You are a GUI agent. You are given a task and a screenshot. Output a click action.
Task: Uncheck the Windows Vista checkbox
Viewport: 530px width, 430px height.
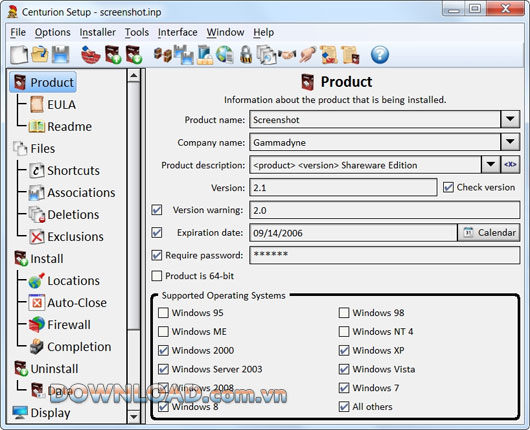pos(344,369)
